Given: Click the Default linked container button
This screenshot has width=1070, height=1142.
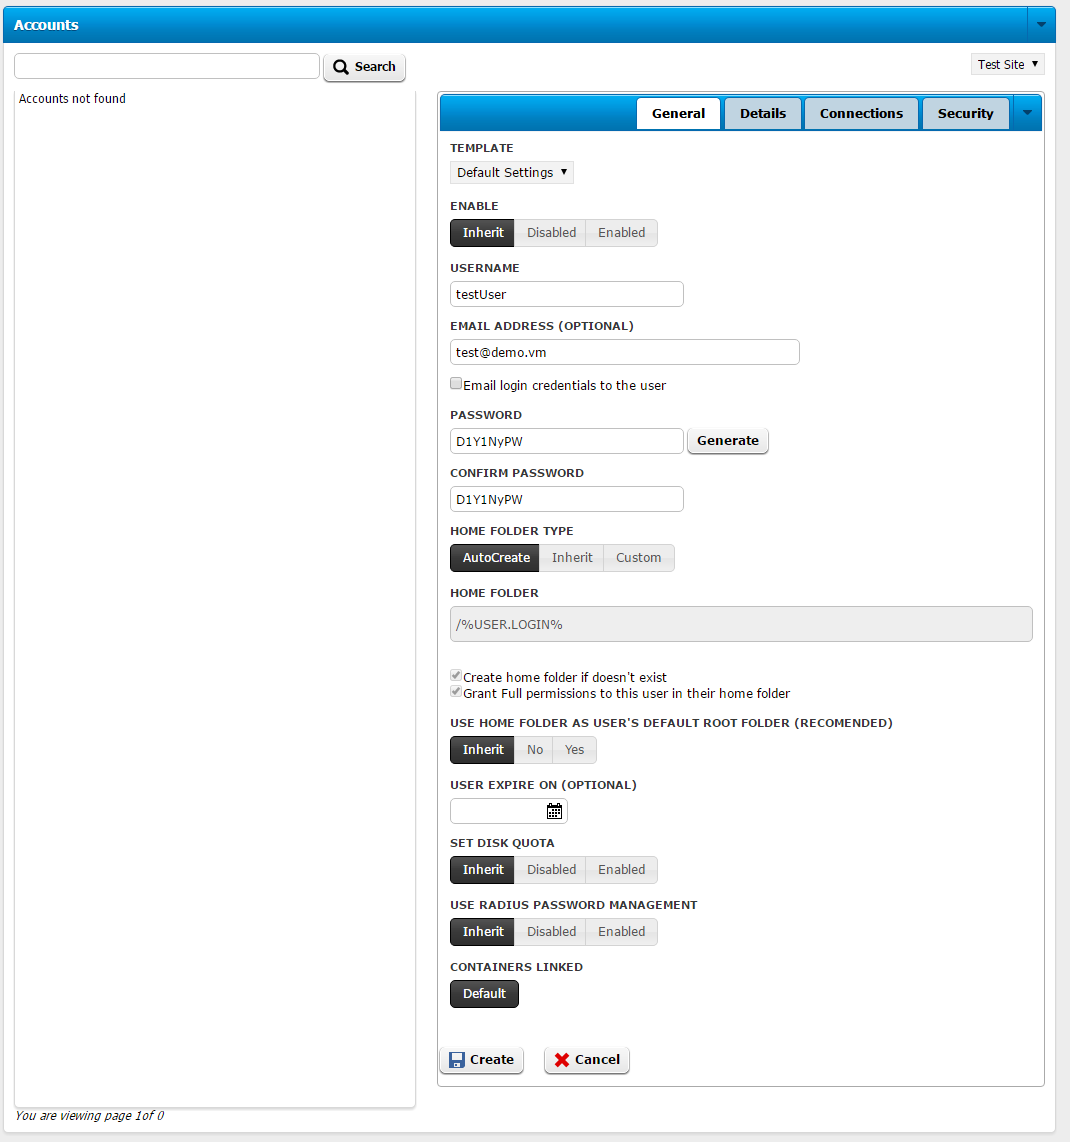Looking at the screenshot, I should 484,994.
